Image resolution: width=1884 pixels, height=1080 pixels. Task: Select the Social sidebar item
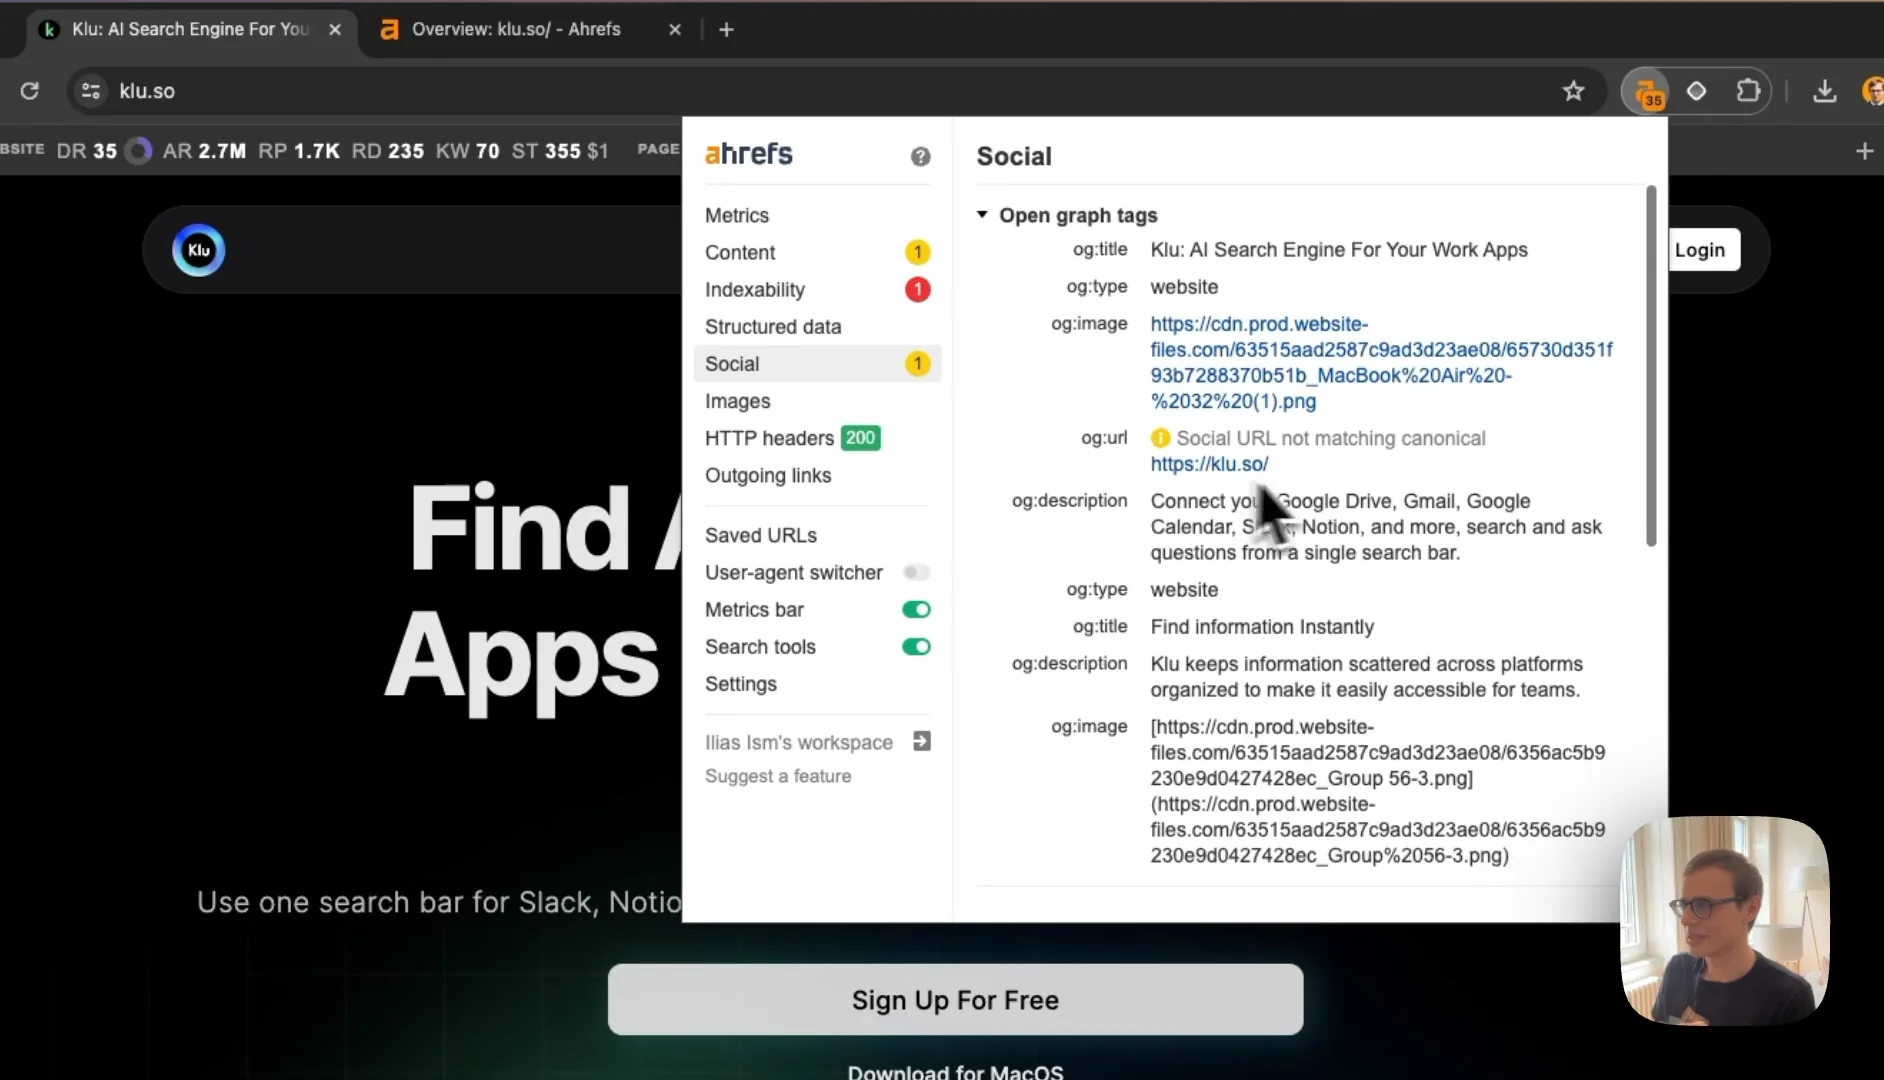[817, 363]
